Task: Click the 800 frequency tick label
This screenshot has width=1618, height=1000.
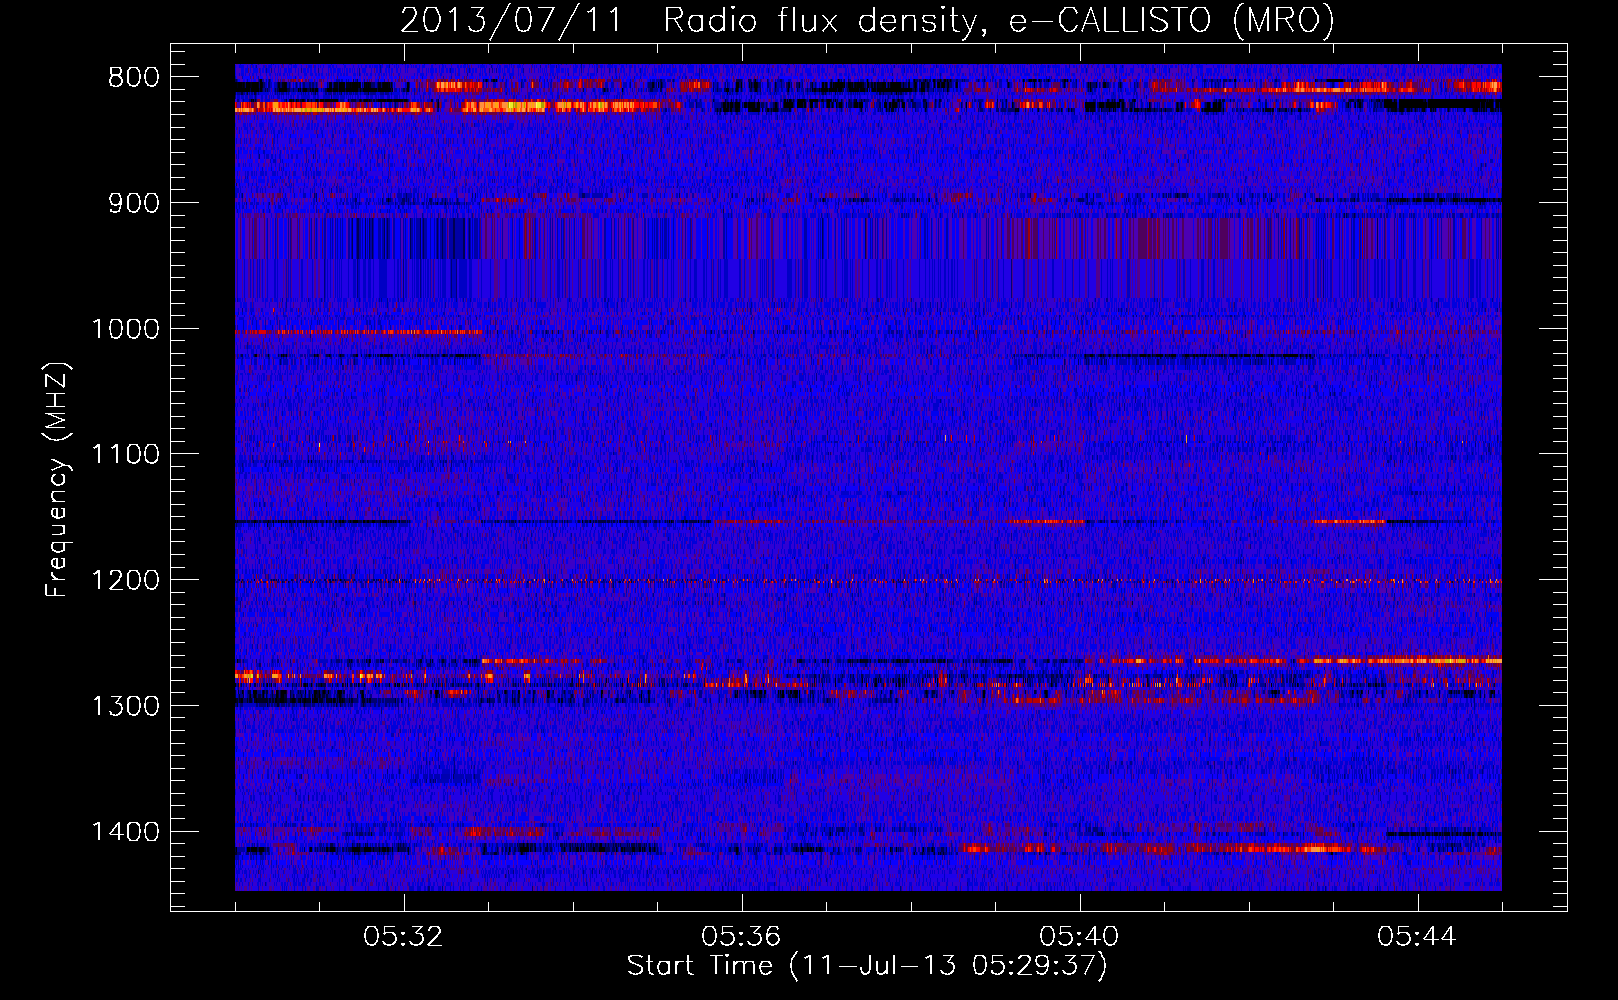Action: point(133,78)
